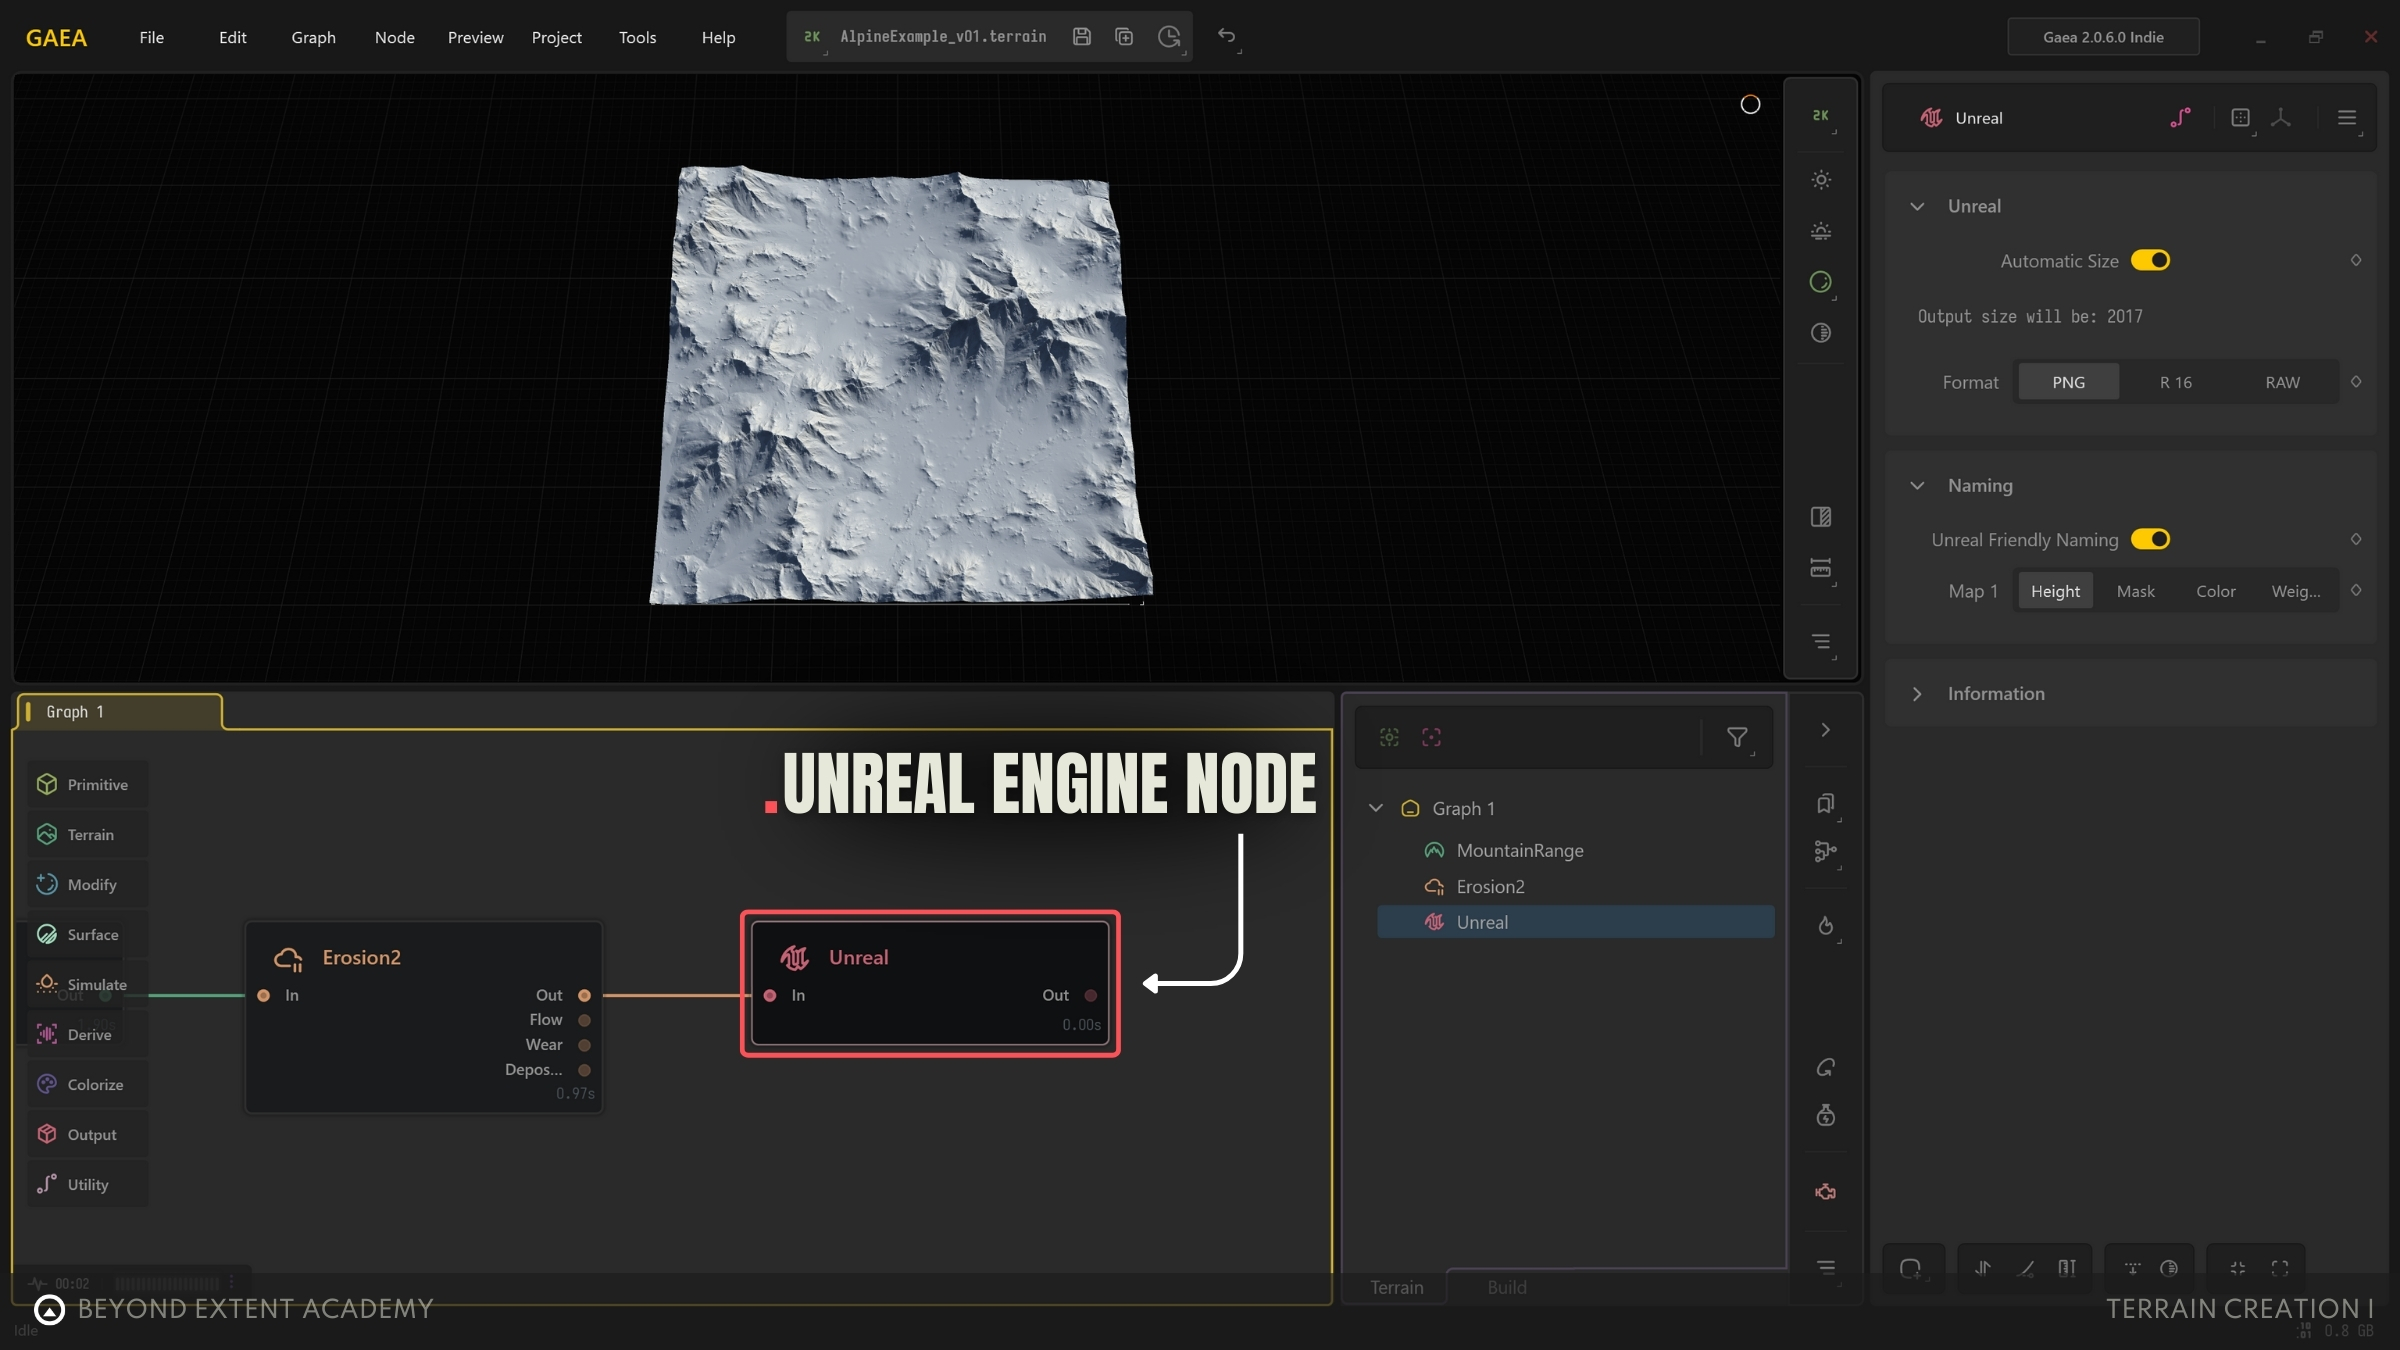The height and width of the screenshot is (1350, 2400).
Task: Toggle Automatic Size switch
Action: [x=2150, y=261]
